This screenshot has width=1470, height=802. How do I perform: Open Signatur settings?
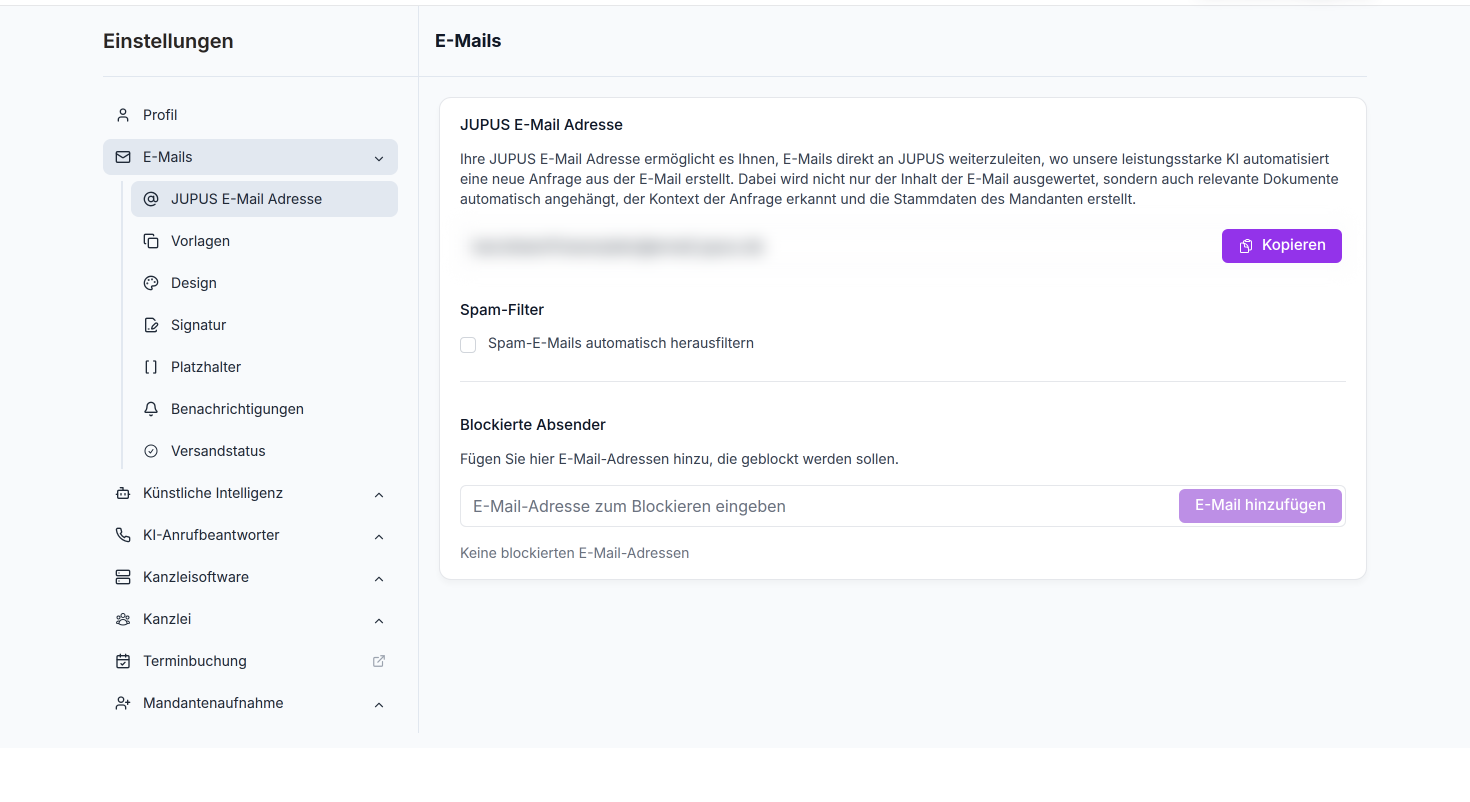[264, 325]
